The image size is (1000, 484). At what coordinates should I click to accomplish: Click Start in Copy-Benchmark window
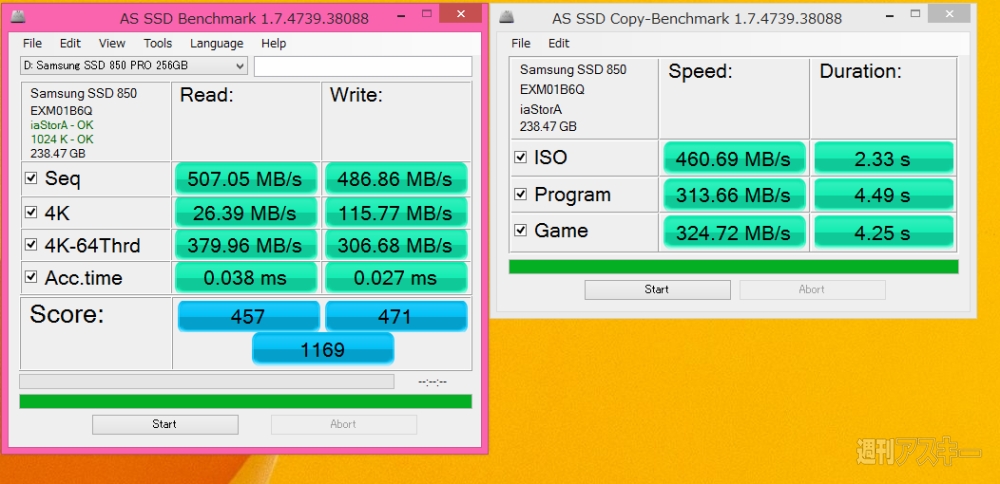click(x=657, y=290)
